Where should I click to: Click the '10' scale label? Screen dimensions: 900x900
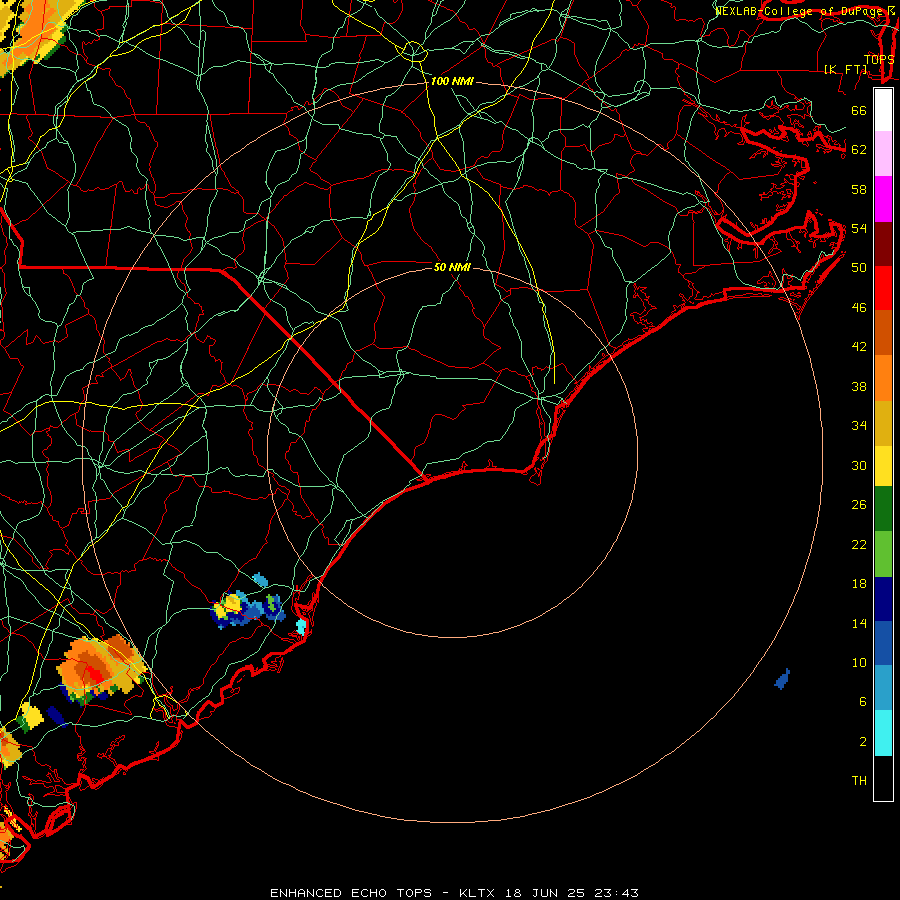[859, 663]
